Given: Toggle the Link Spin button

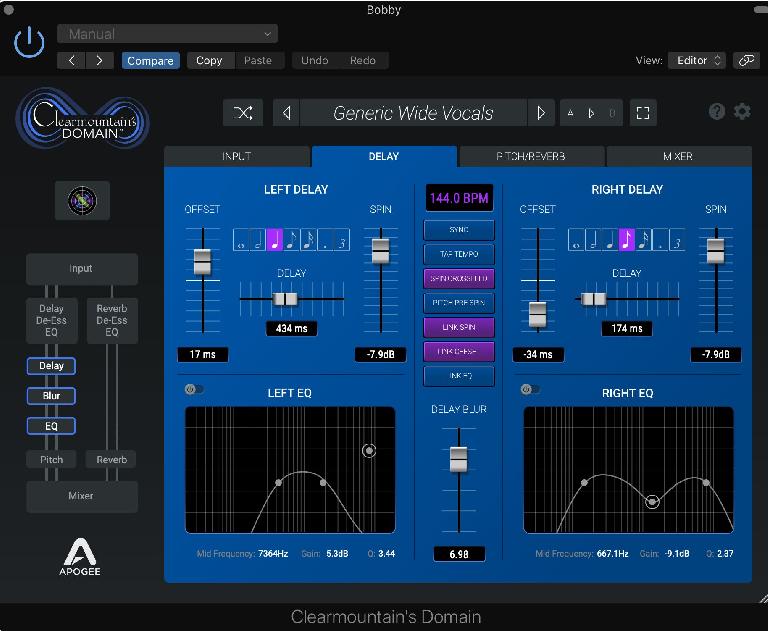Looking at the screenshot, I should [x=459, y=327].
